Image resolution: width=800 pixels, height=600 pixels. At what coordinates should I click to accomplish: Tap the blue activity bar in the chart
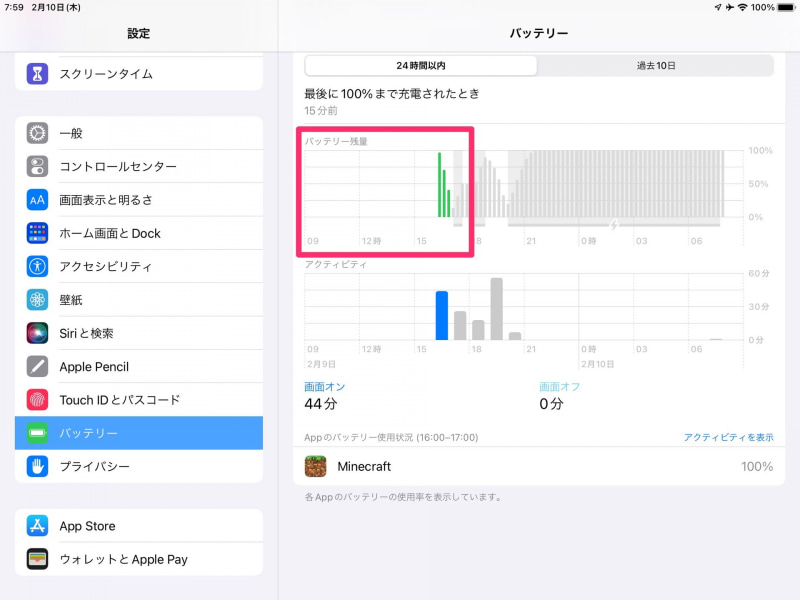point(442,315)
